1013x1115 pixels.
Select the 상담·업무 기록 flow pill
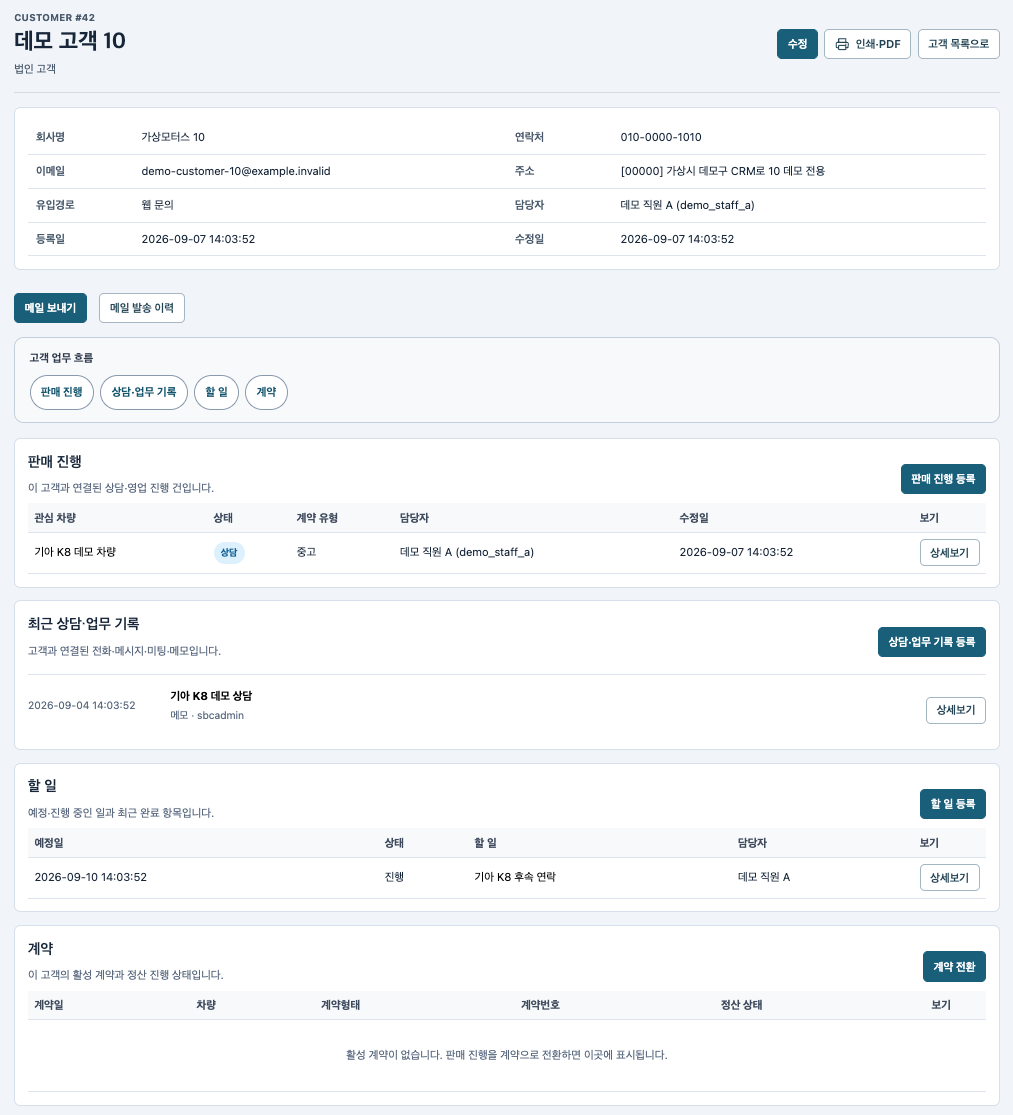tap(144, 393)
